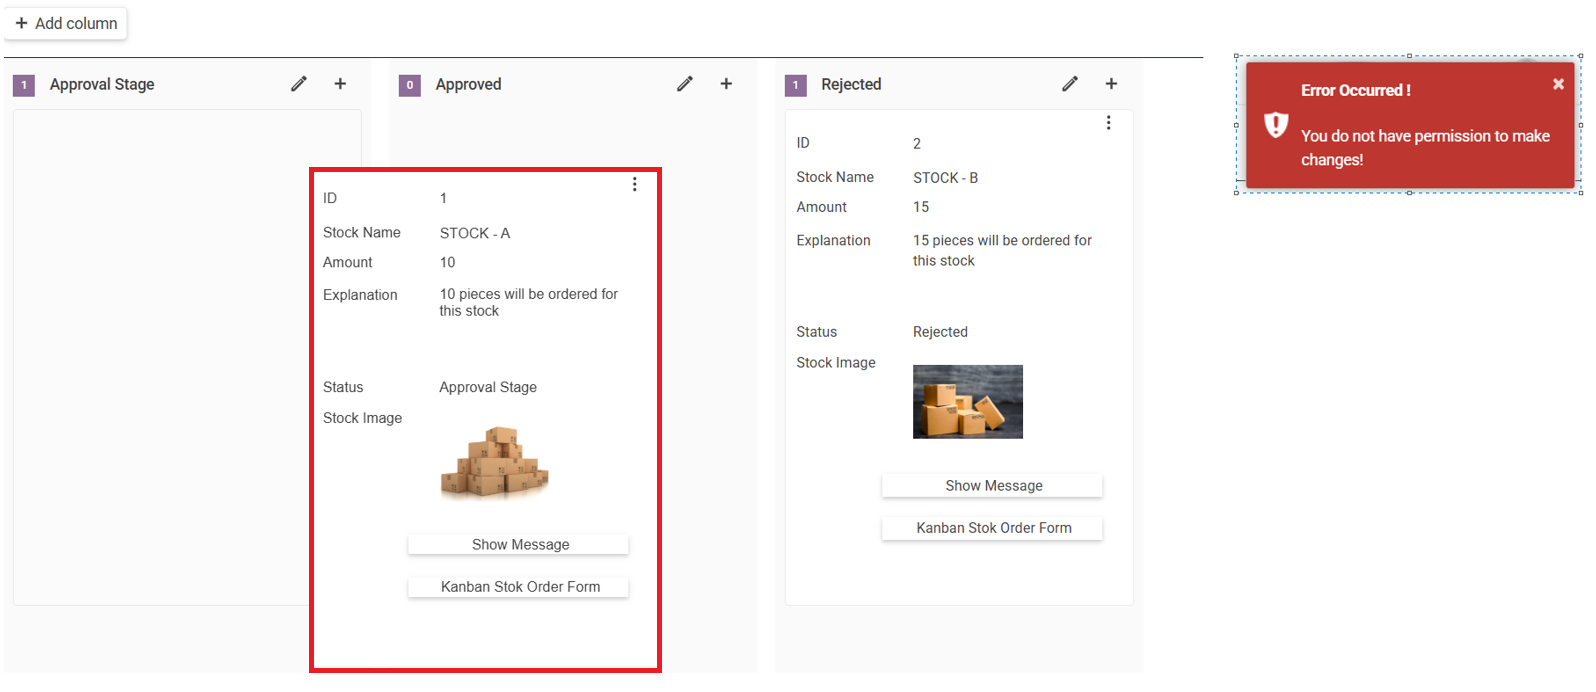
Task: Click the STOCK - A name value
Action: (475, 233)
